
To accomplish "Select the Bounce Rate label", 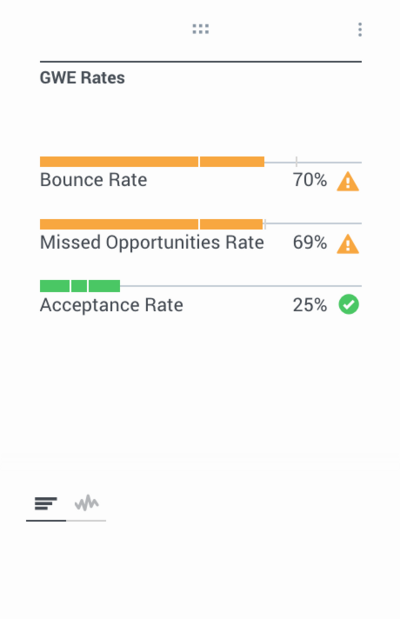I will click(x=94, y=180).
